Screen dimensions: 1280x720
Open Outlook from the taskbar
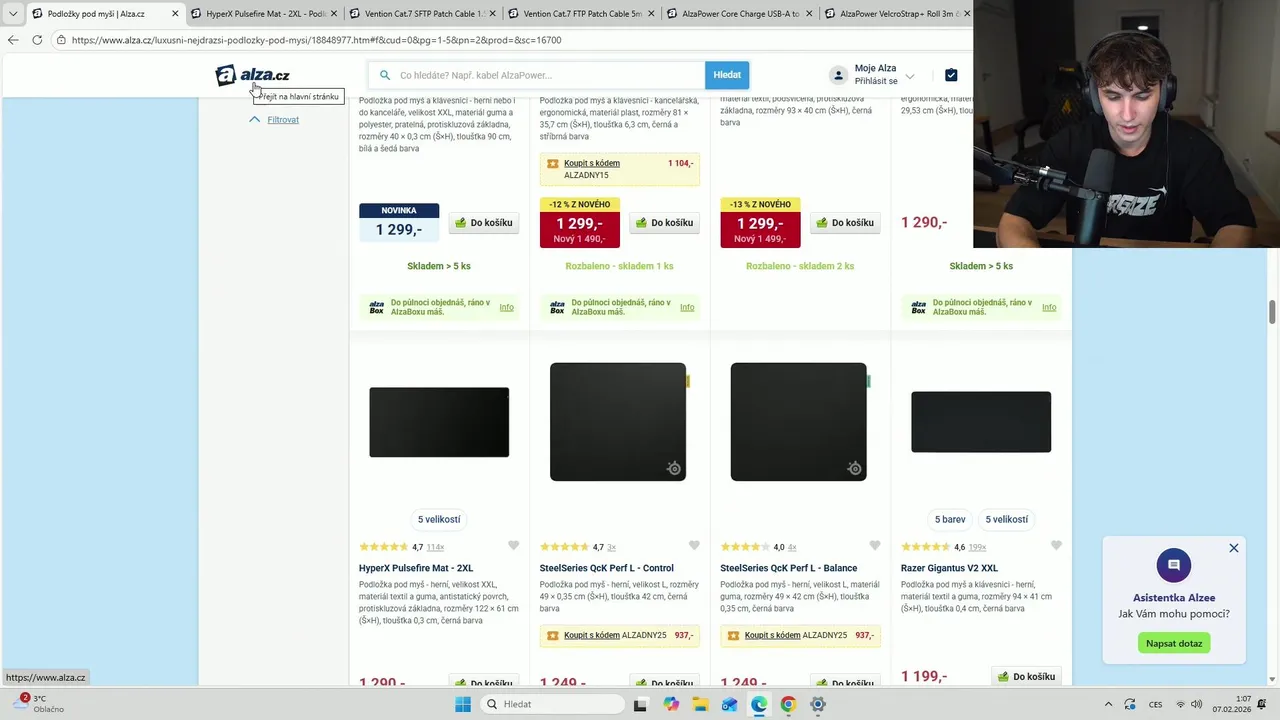click(729, 704)
